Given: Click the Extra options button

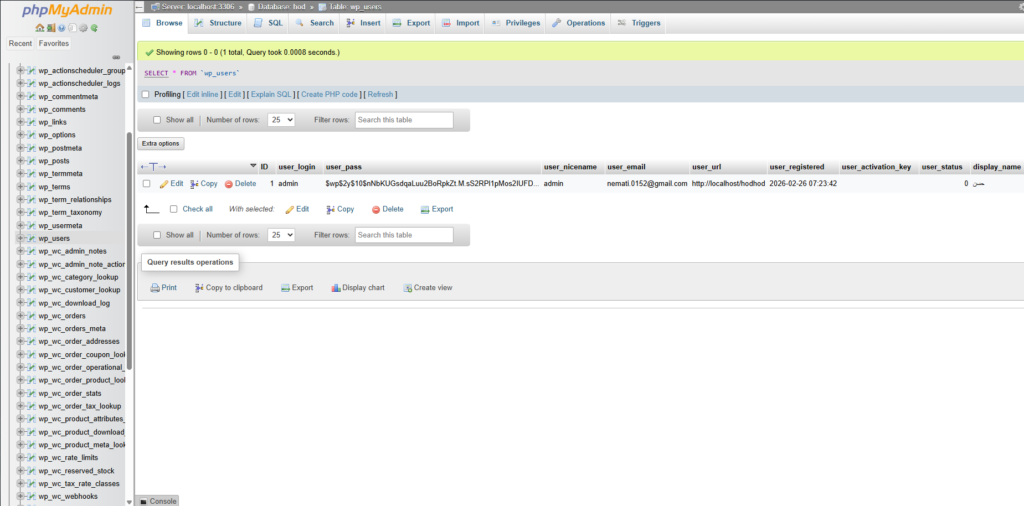Looking at the screenshot, I should pos(161,144).
